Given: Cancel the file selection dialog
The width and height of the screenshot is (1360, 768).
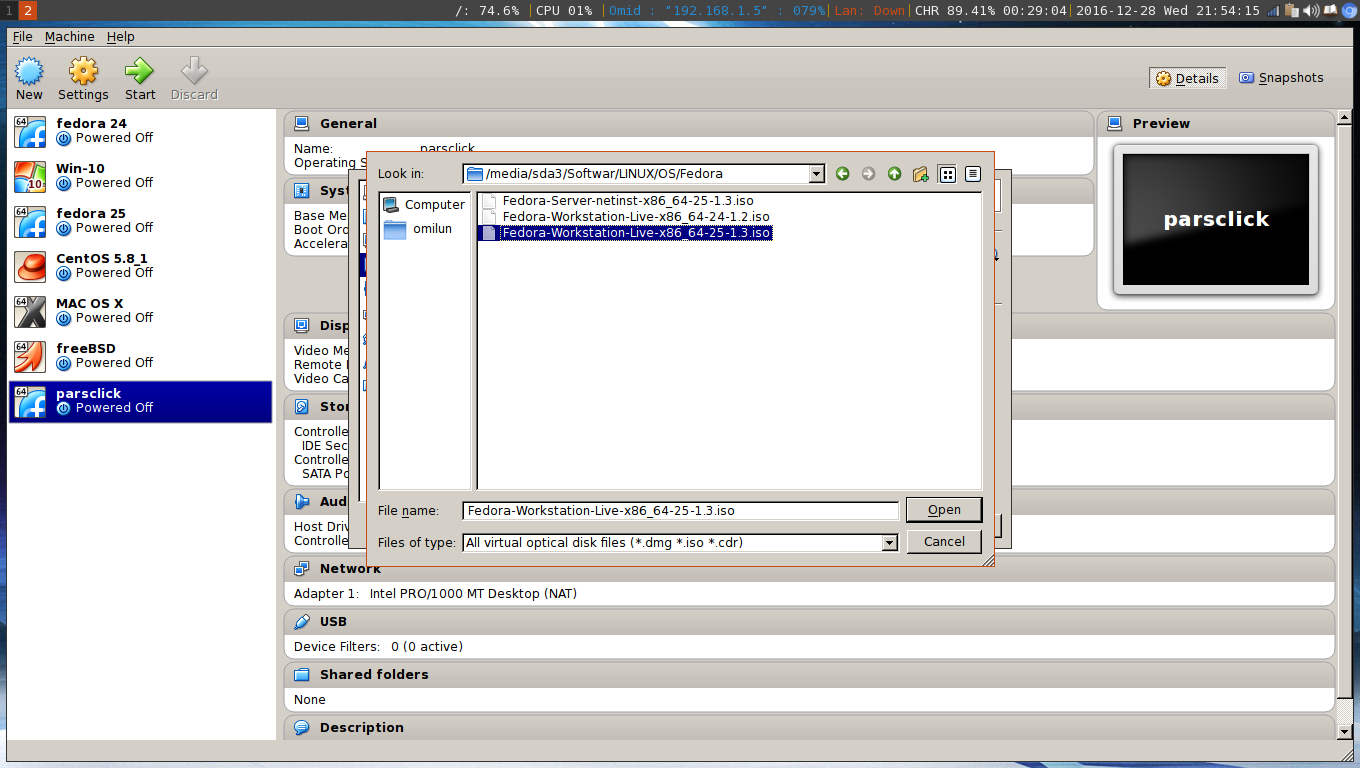Looking at the screenshot, I should 943,541.
